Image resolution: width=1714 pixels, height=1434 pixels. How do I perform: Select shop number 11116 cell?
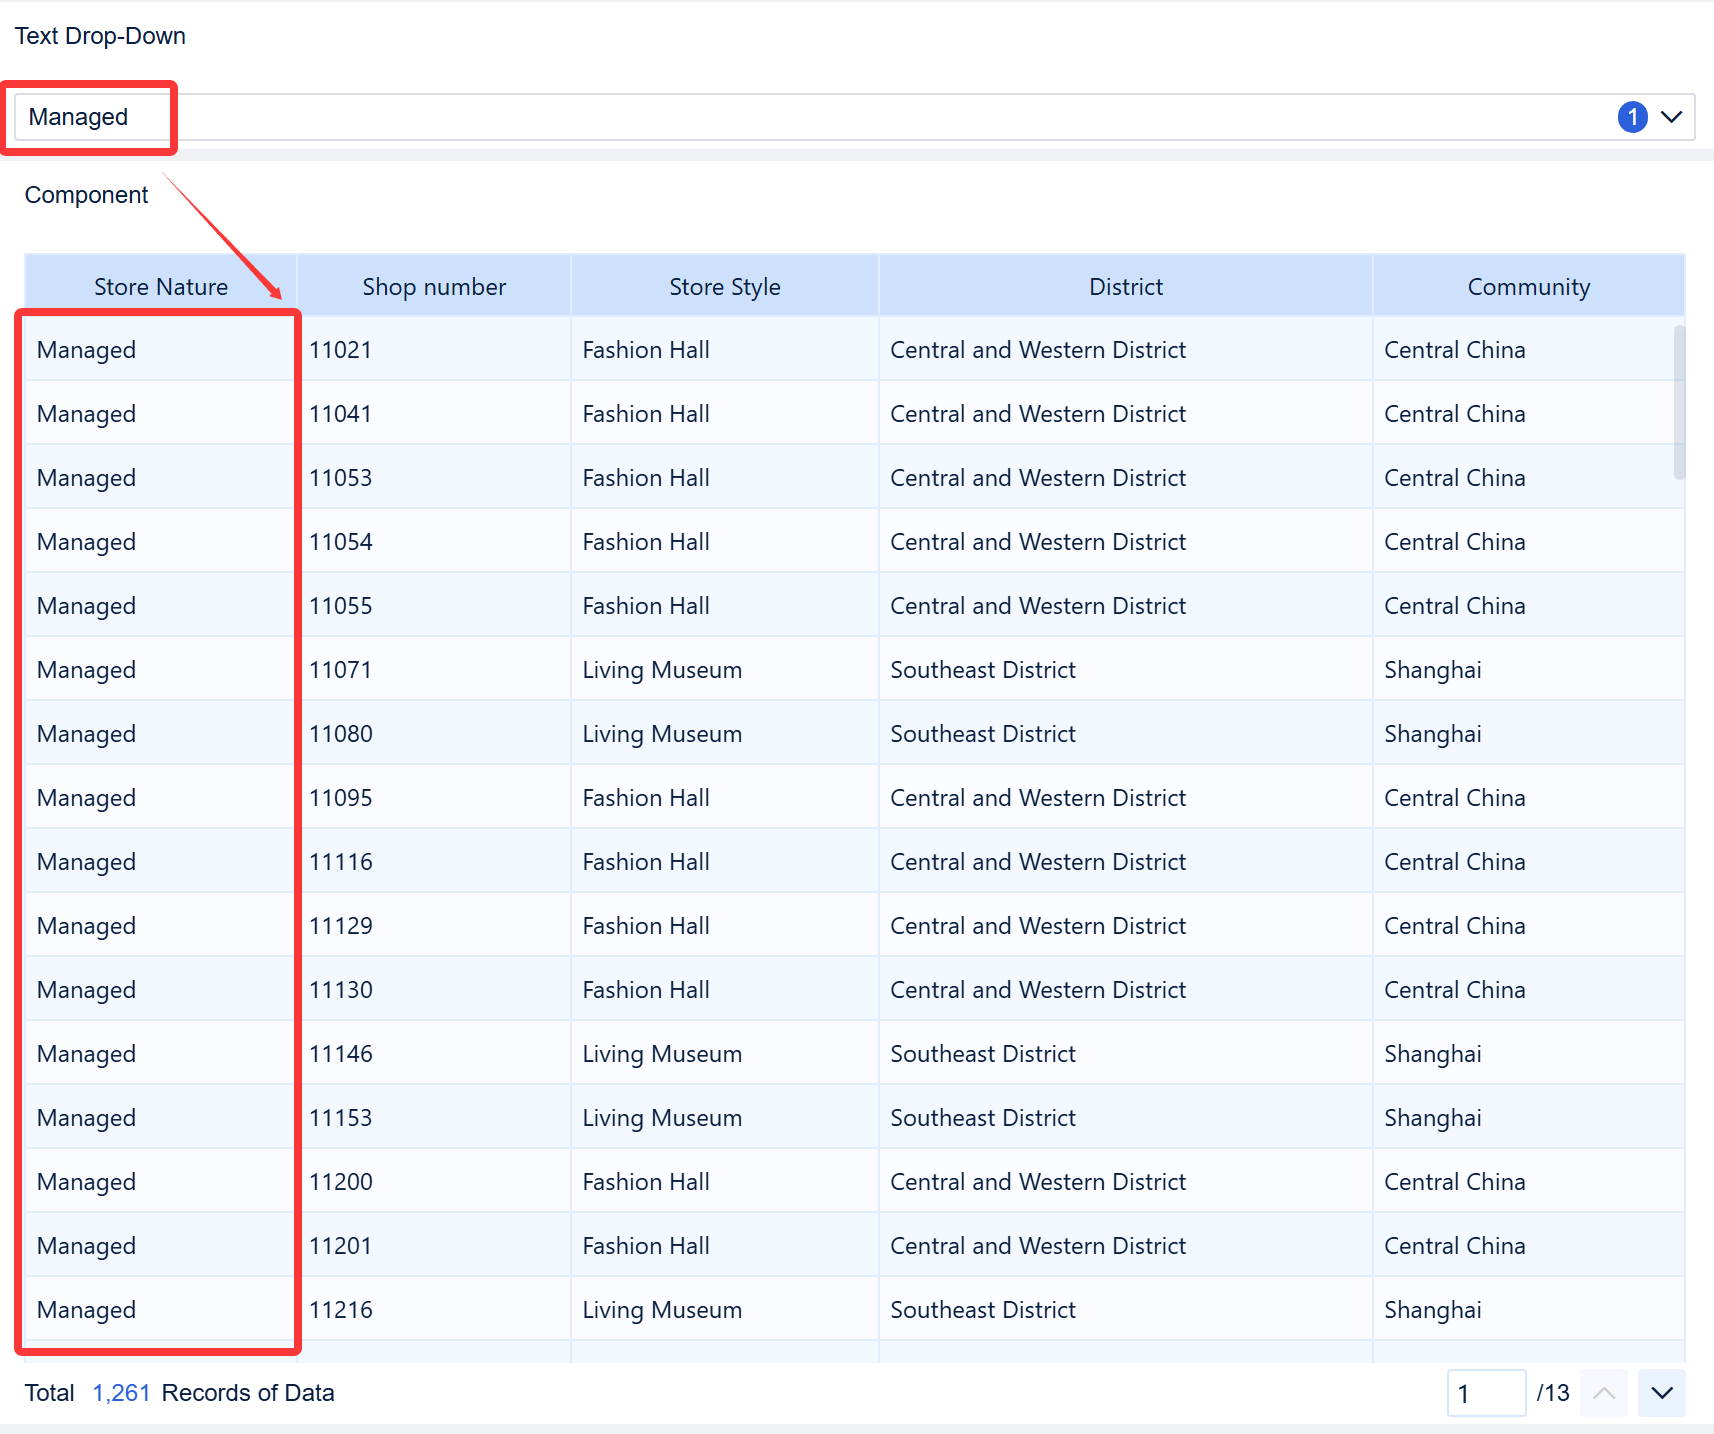tap(434, 862)
